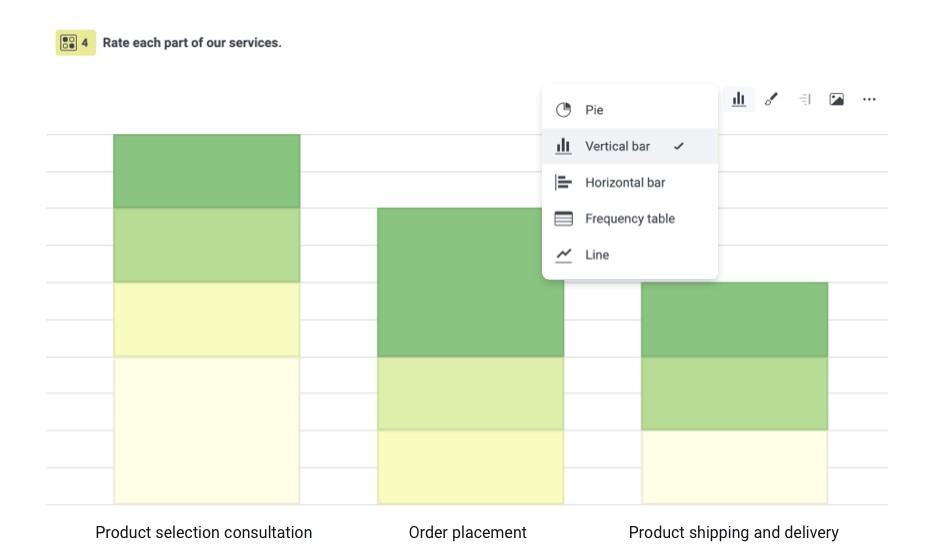Click dark green segment of Product selection consultation bar
The image size is (936, 560).
206,171
